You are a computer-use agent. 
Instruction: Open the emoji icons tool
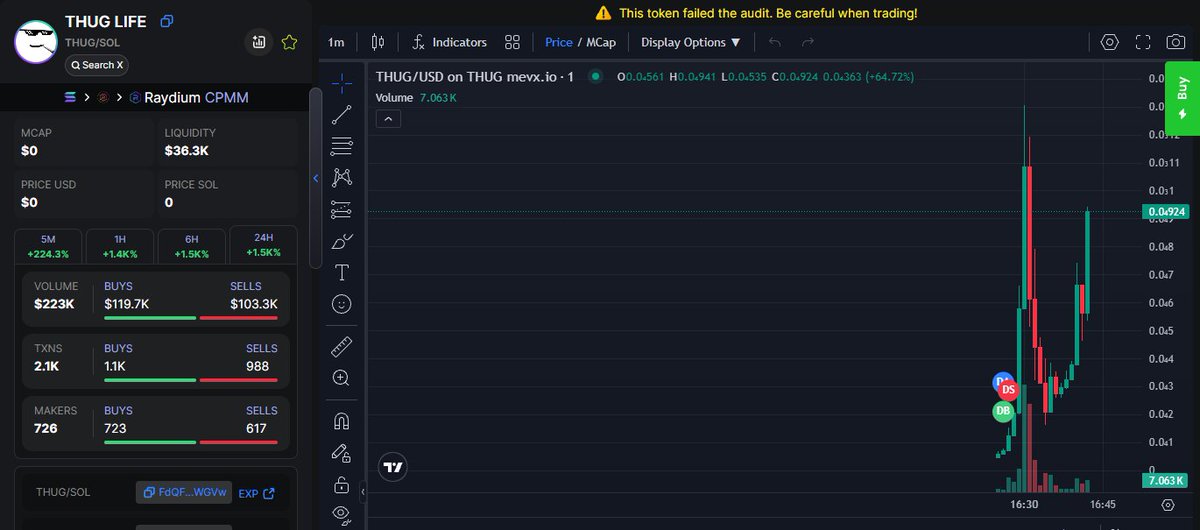[x=341, y=304]
